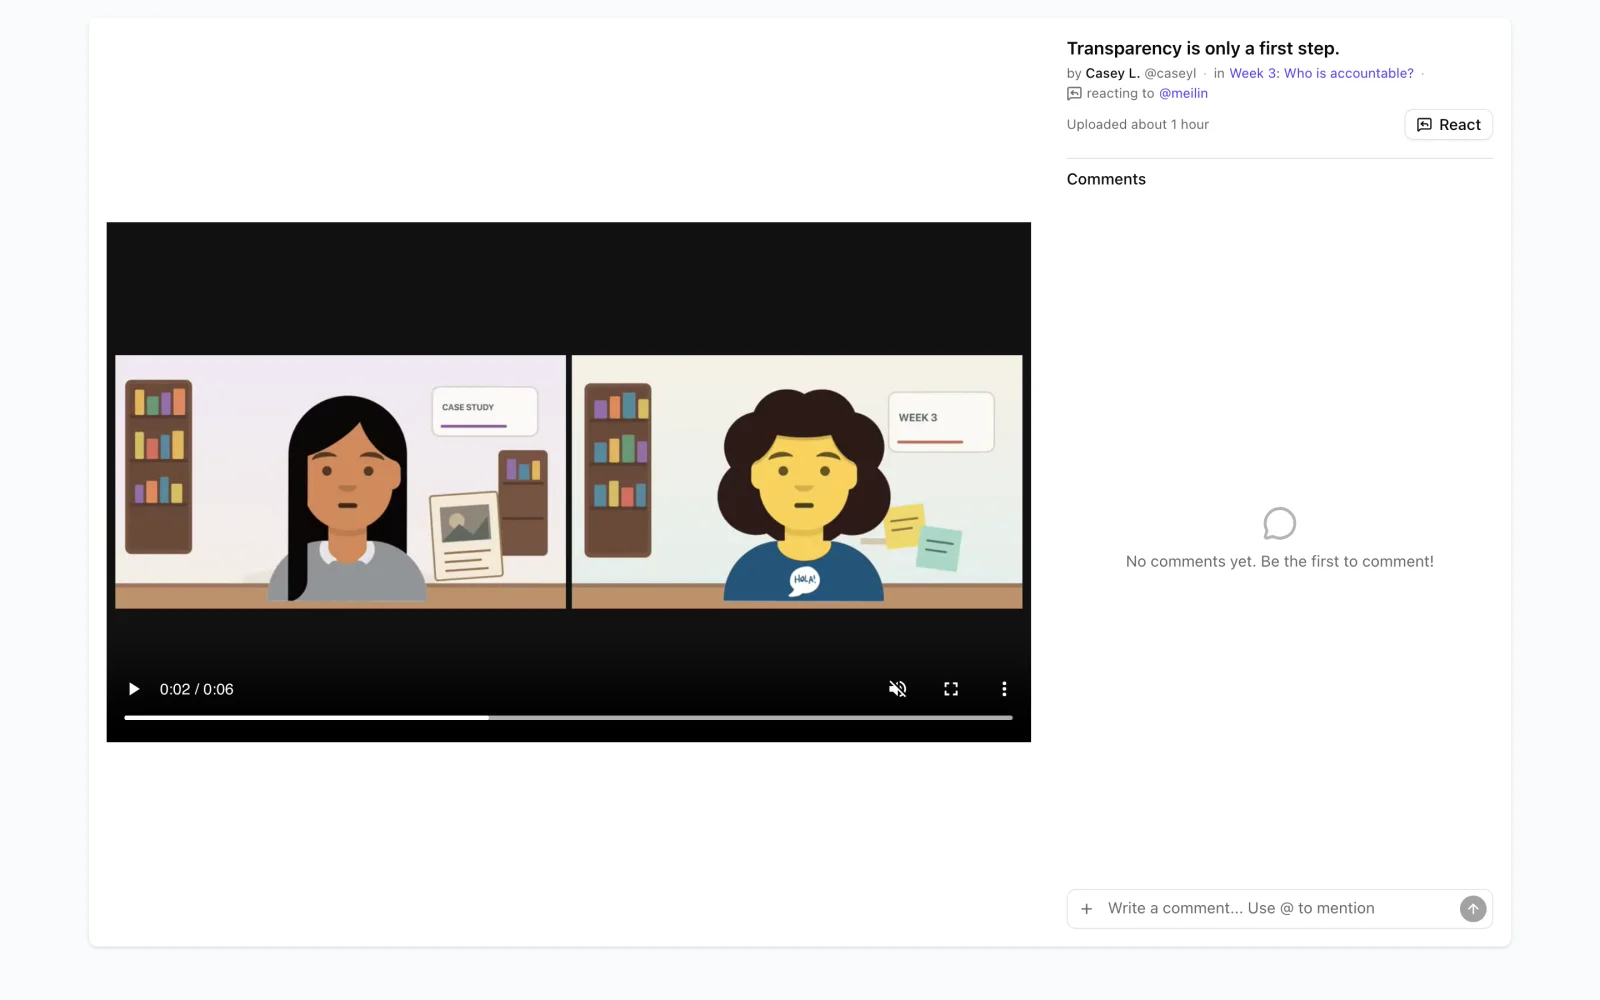Open Week 3: Who is accountable? link

point(1321,73)
